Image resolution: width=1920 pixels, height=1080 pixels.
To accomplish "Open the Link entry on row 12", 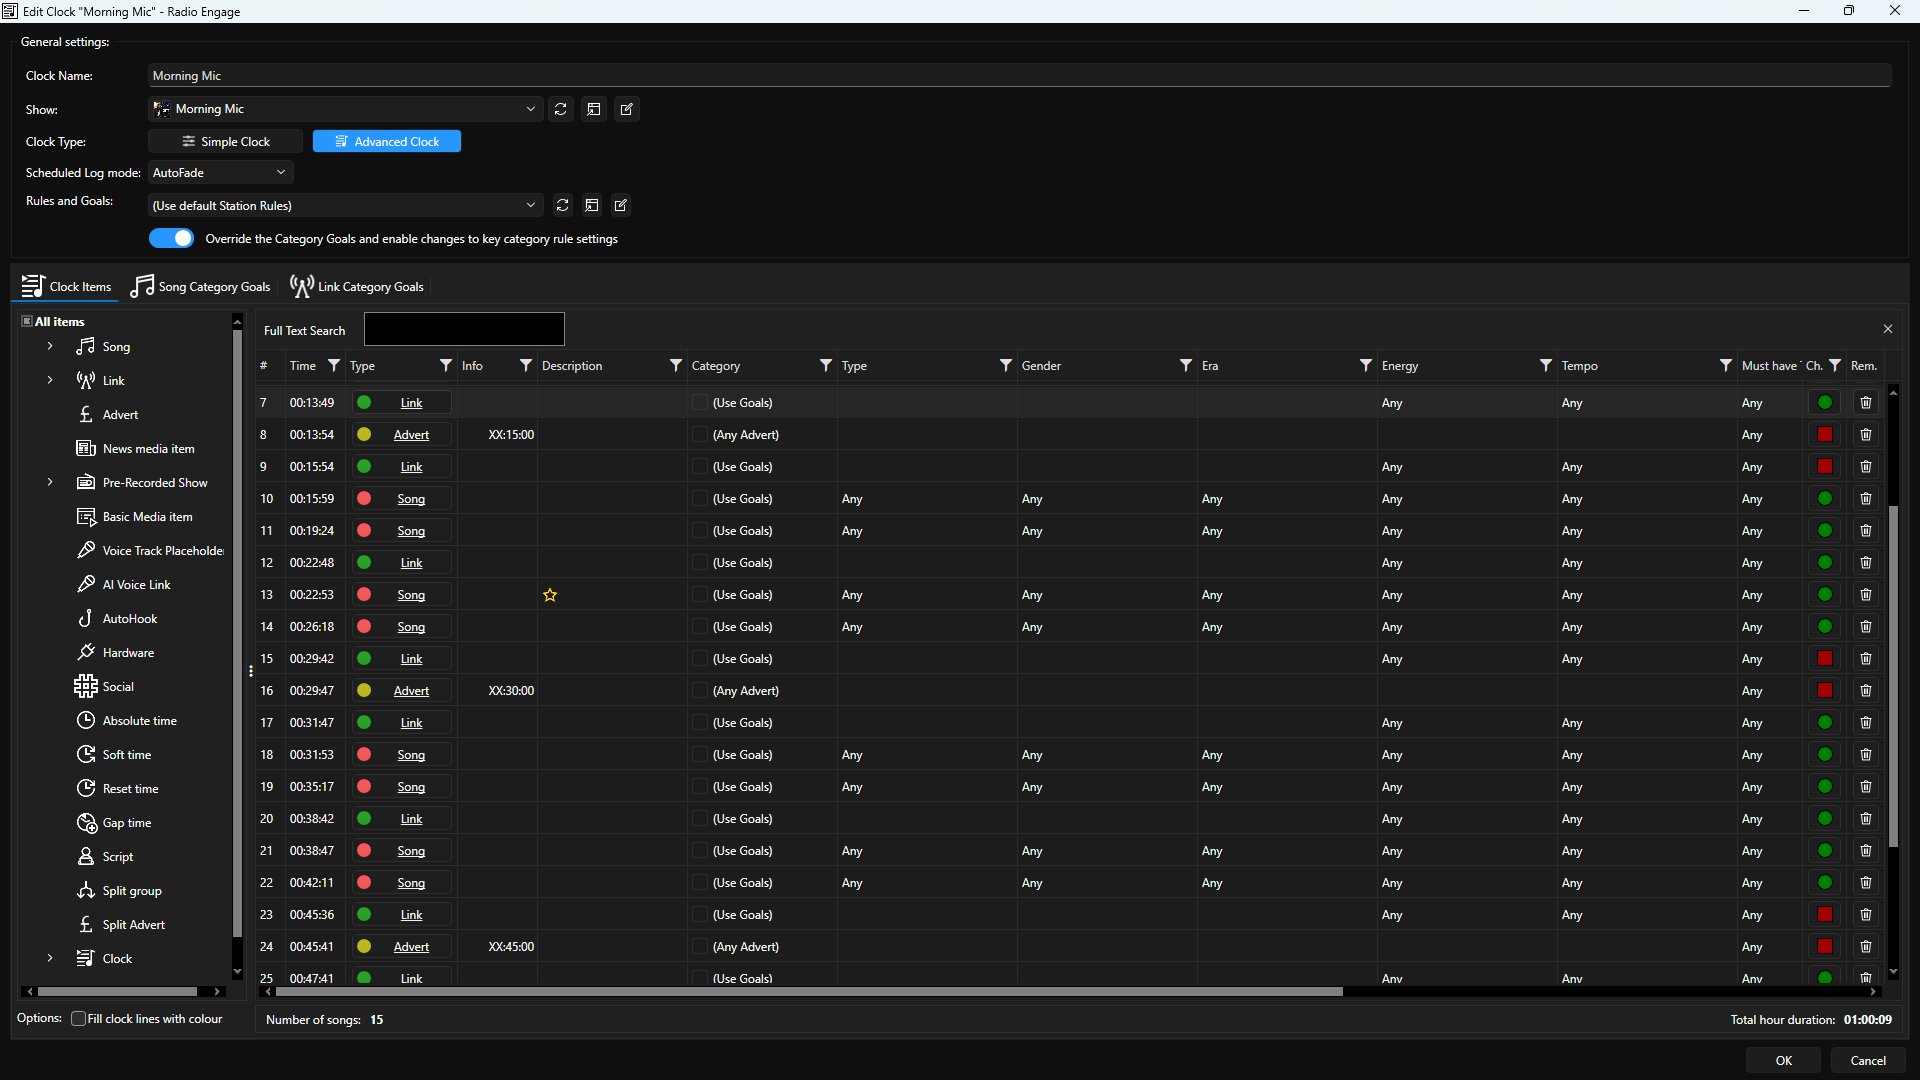I will (411, 563).
